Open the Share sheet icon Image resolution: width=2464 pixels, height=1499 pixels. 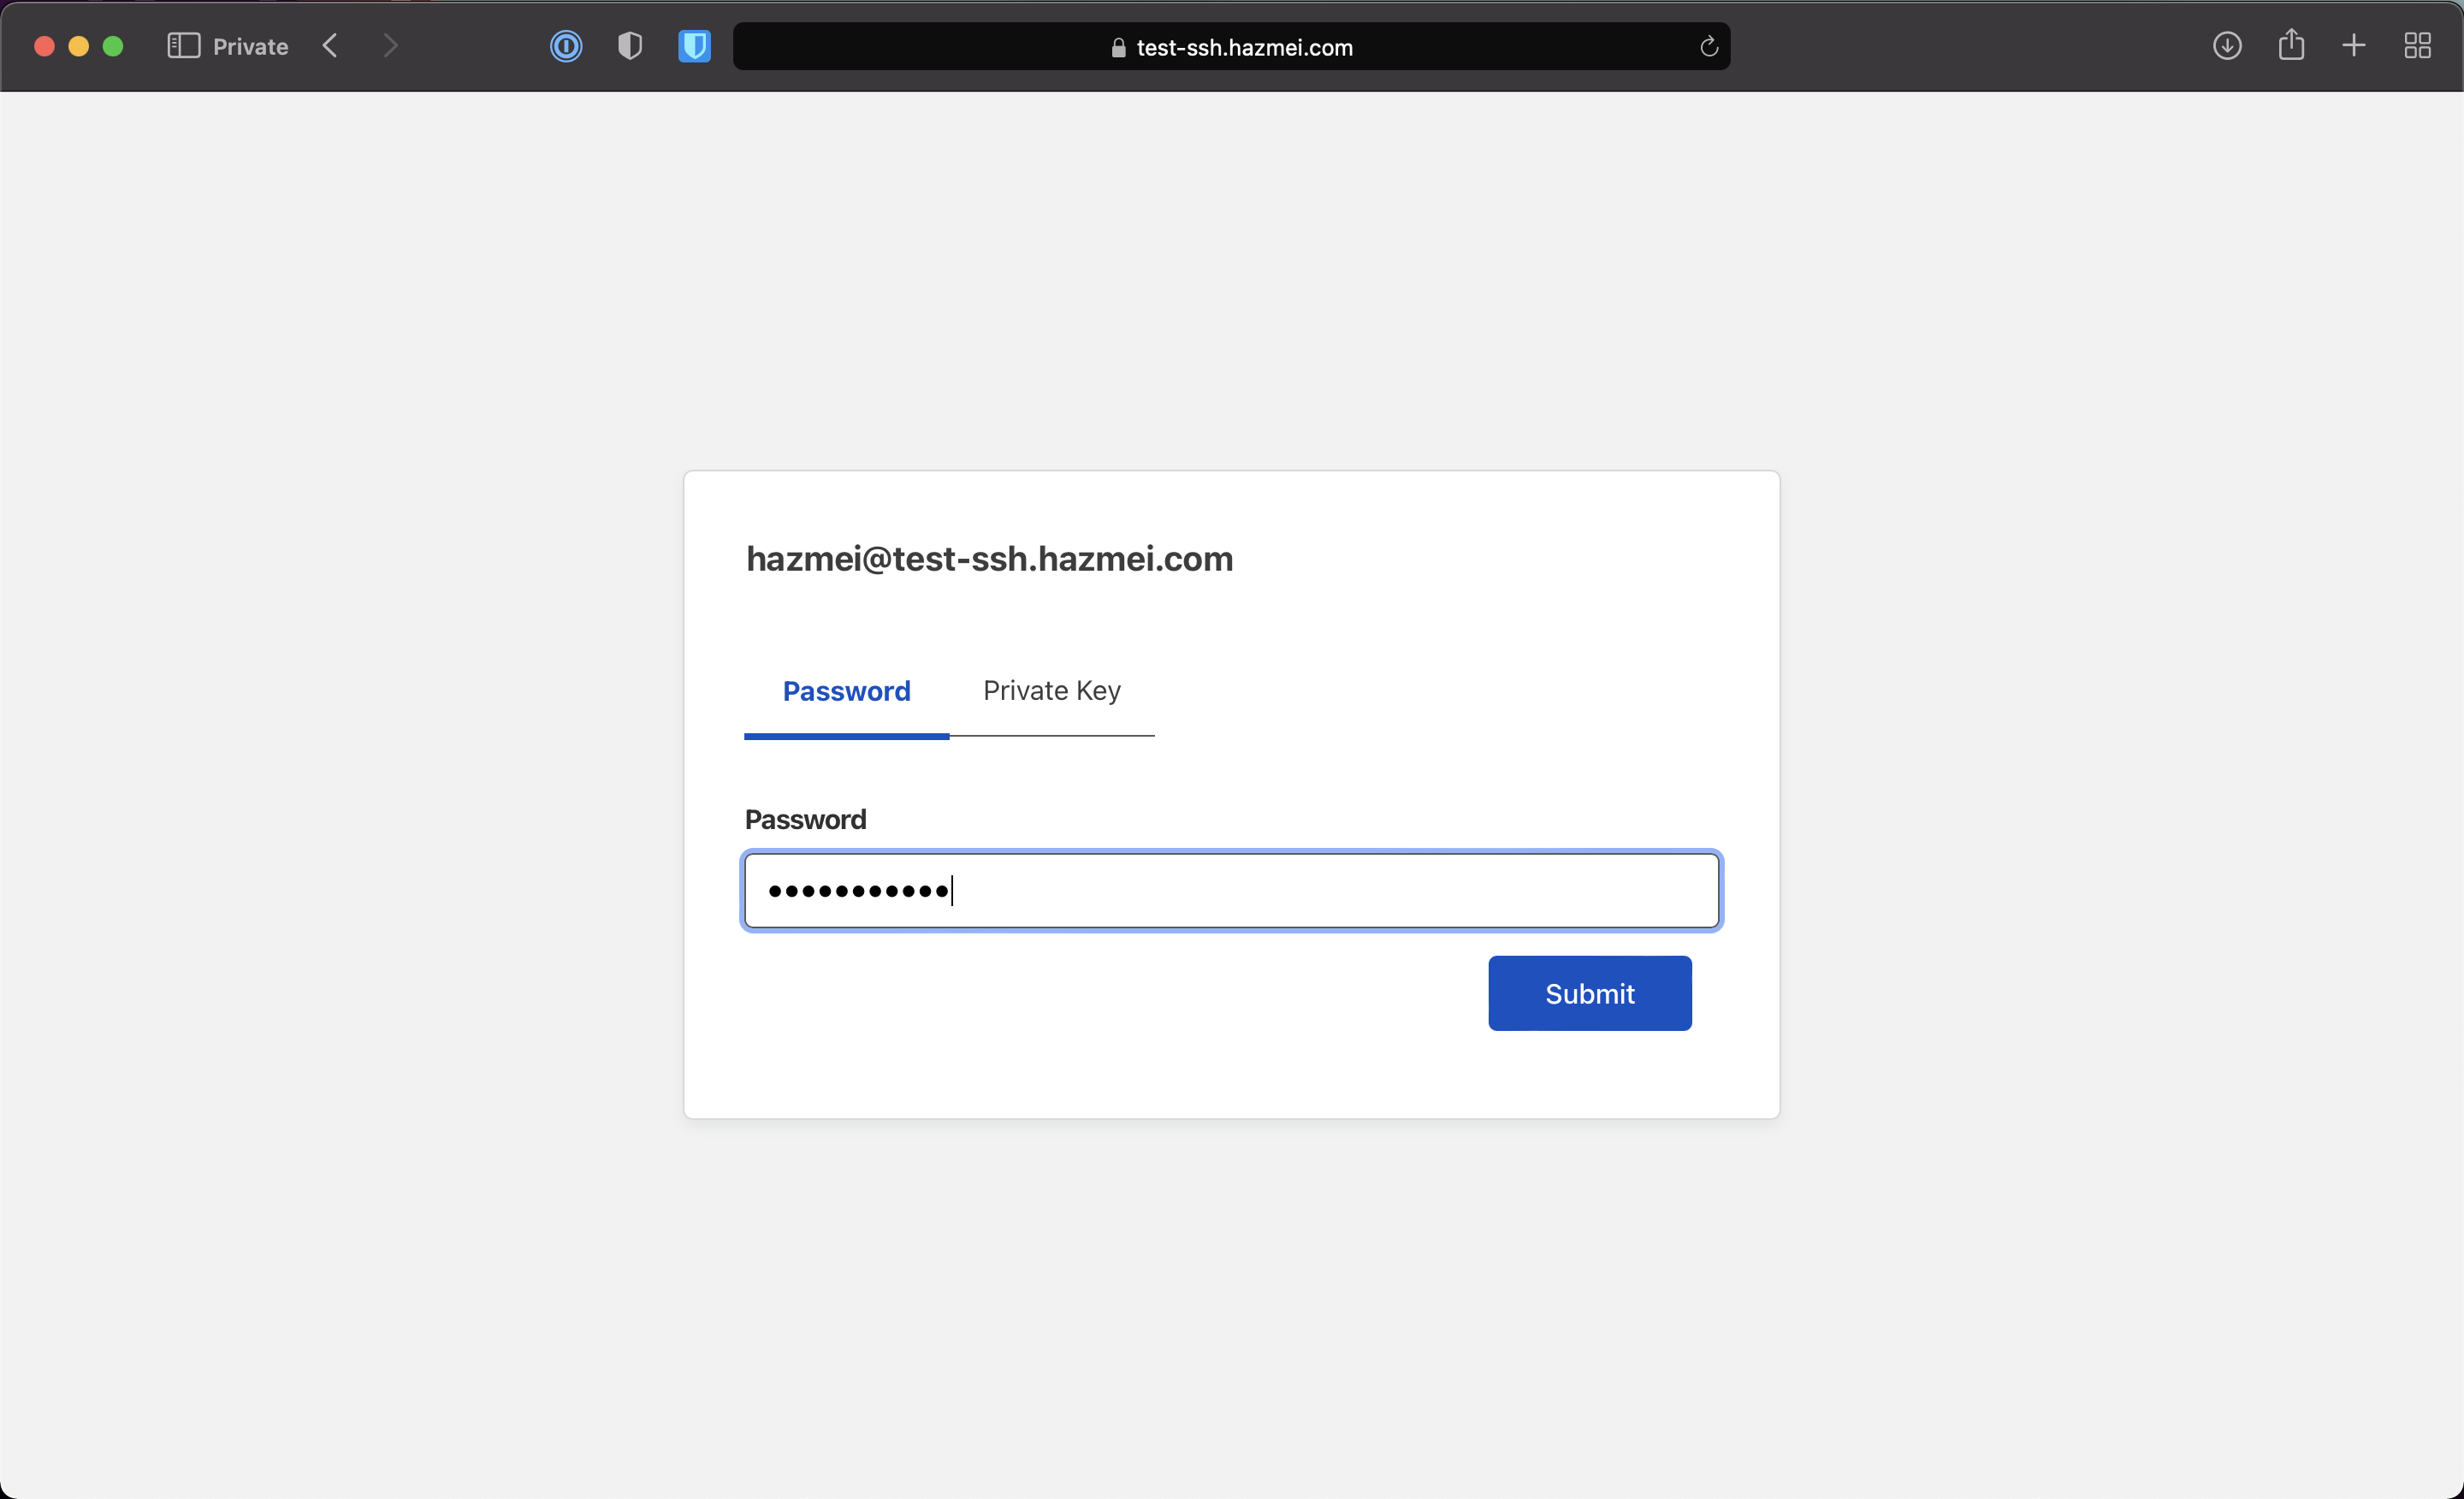pos(2291,45)
